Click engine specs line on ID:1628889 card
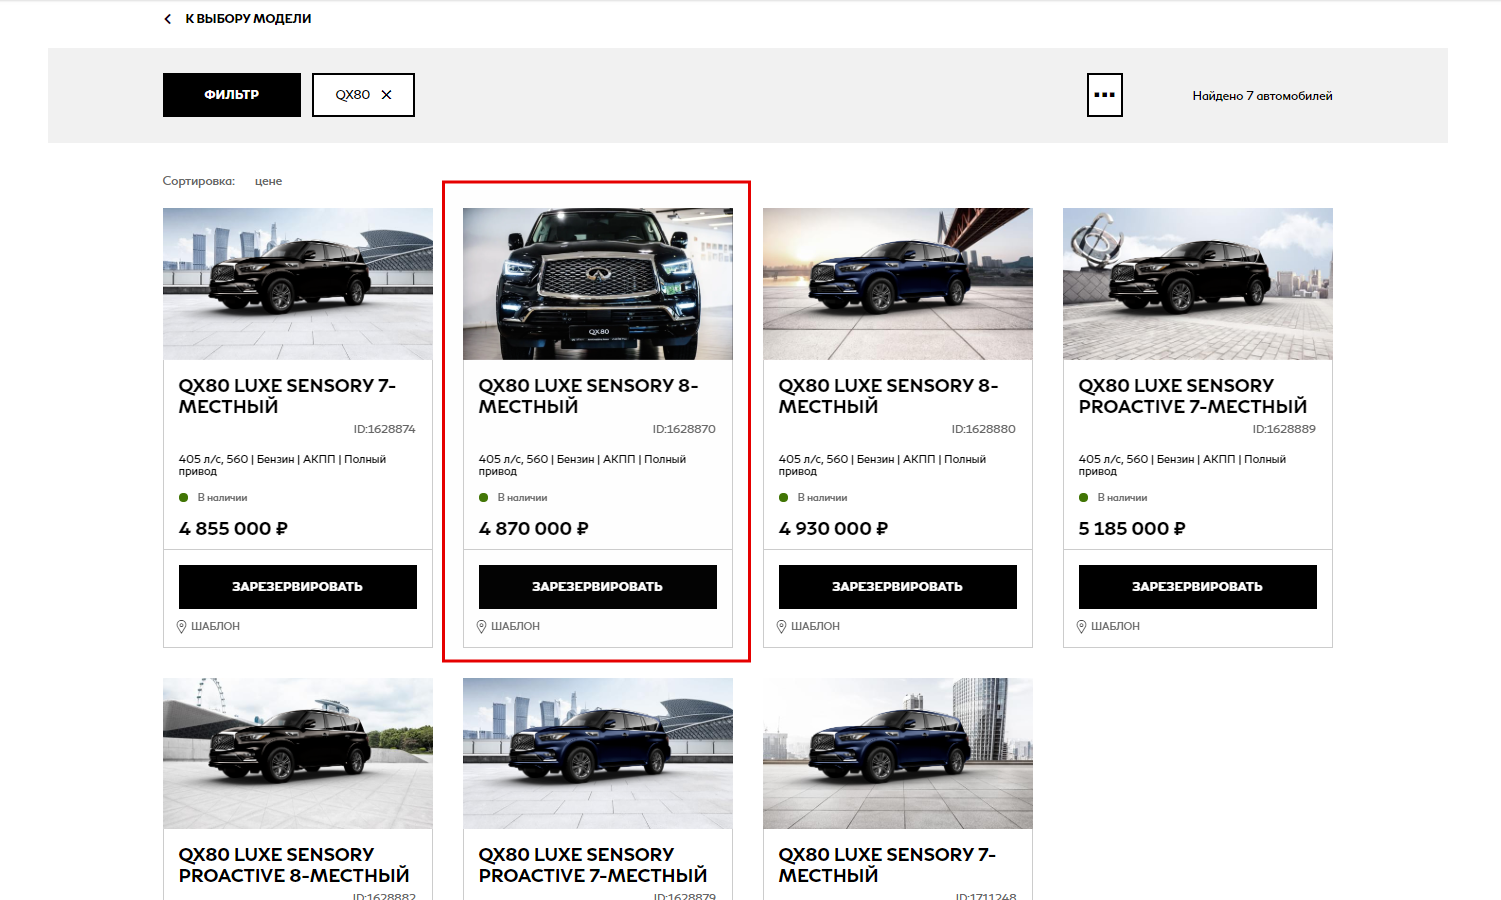The width and height of the screenshot is (1501, 900). (1182, 465)
